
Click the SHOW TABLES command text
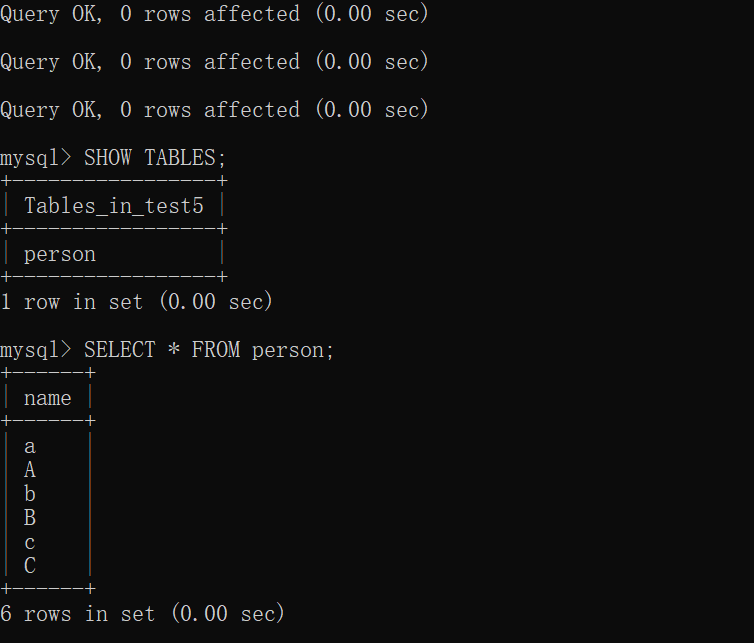pyautogui.click(x=155, y=158)
